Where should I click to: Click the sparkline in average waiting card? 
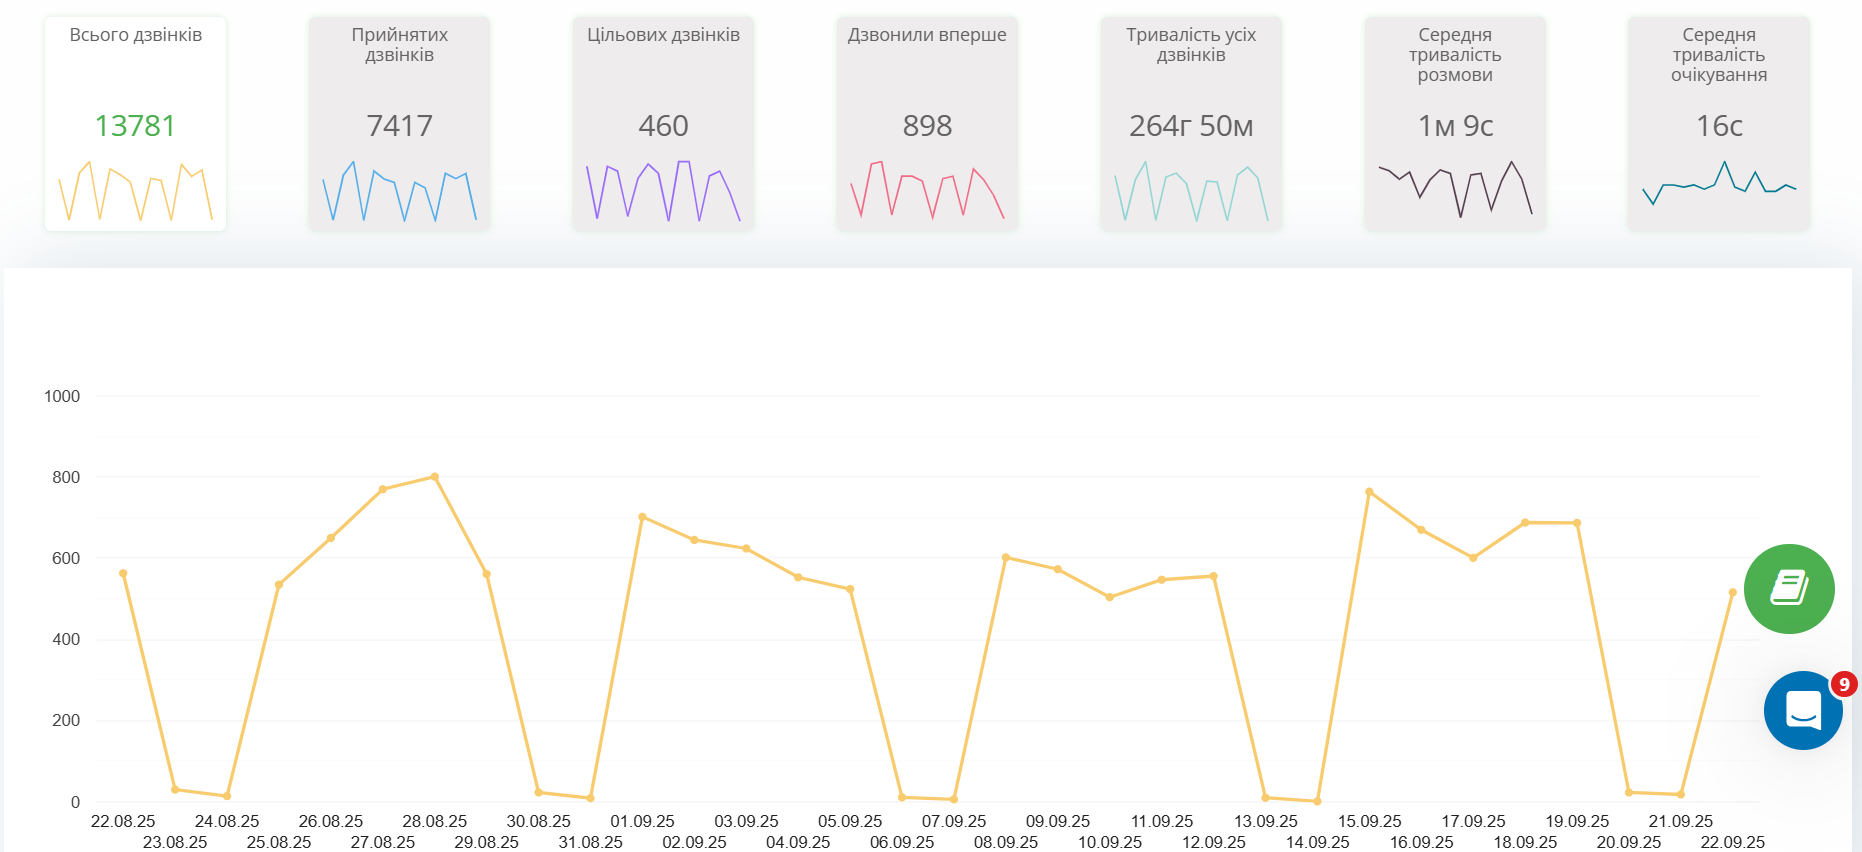[x=1719, y=183]
